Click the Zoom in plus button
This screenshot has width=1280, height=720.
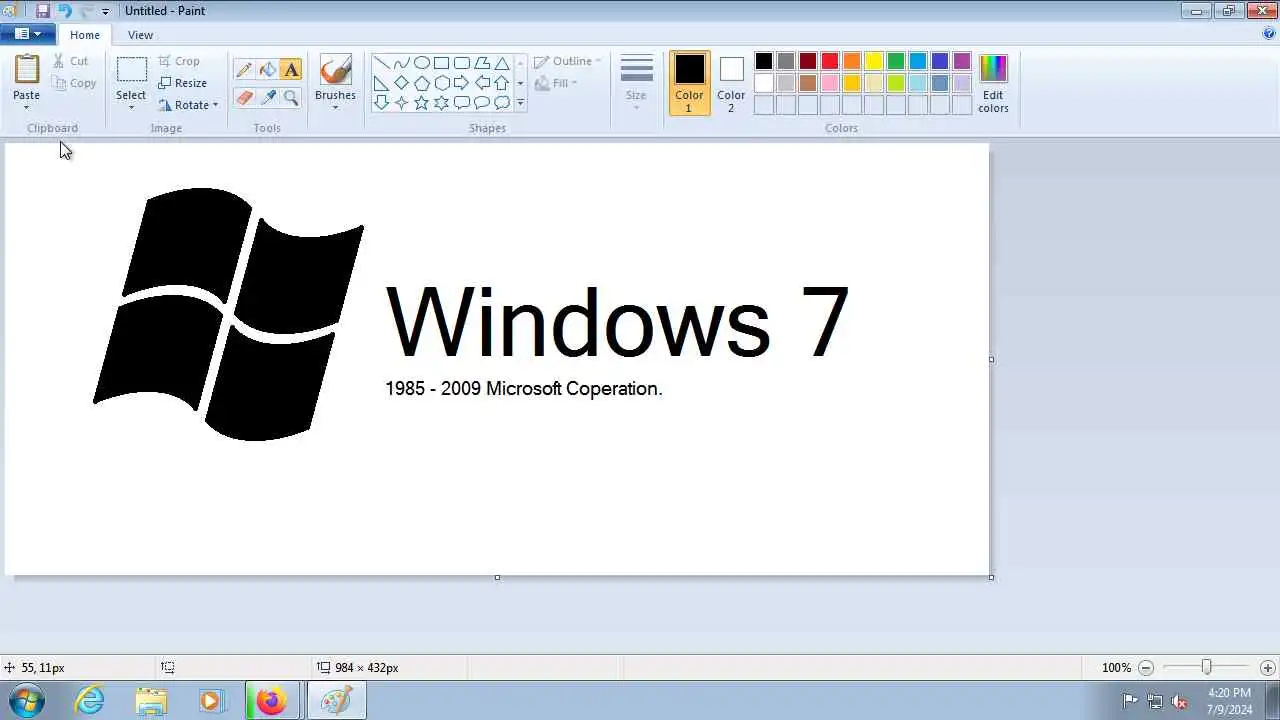click(1268, 668)
